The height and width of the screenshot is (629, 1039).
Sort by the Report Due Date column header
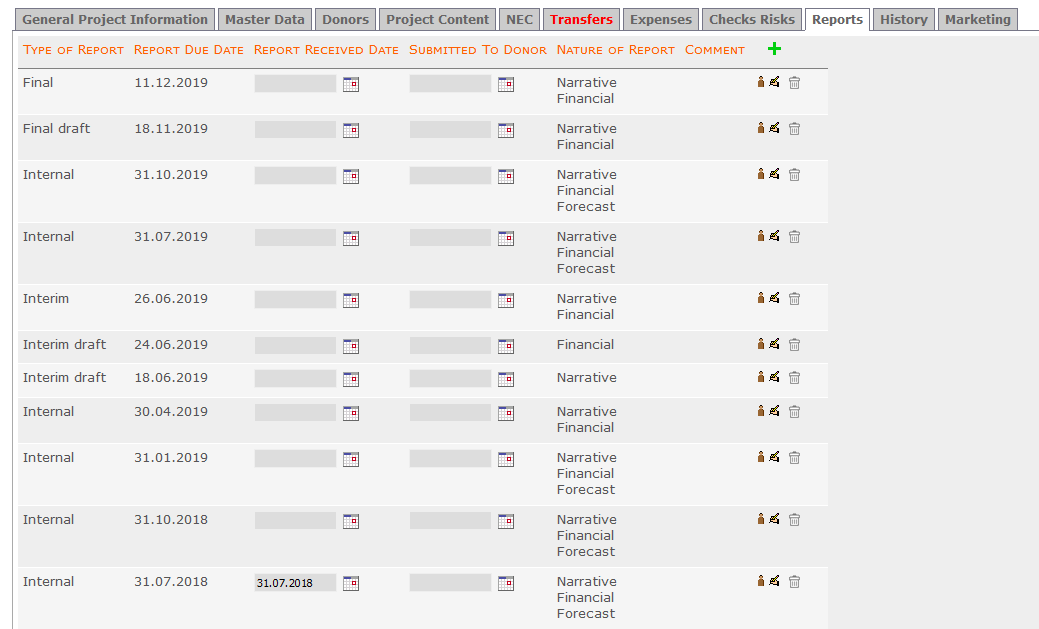coord(188,49)
